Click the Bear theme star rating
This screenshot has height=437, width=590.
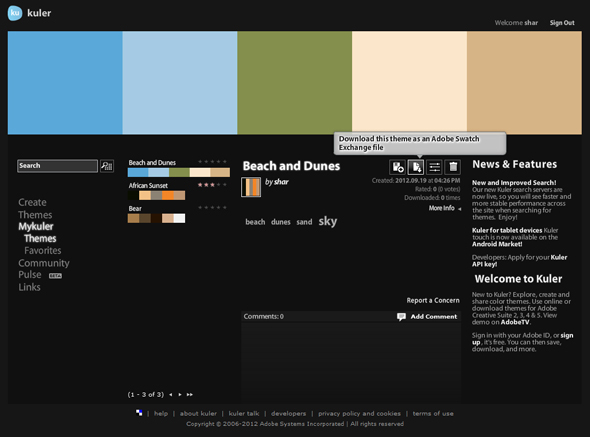[212, 207]
